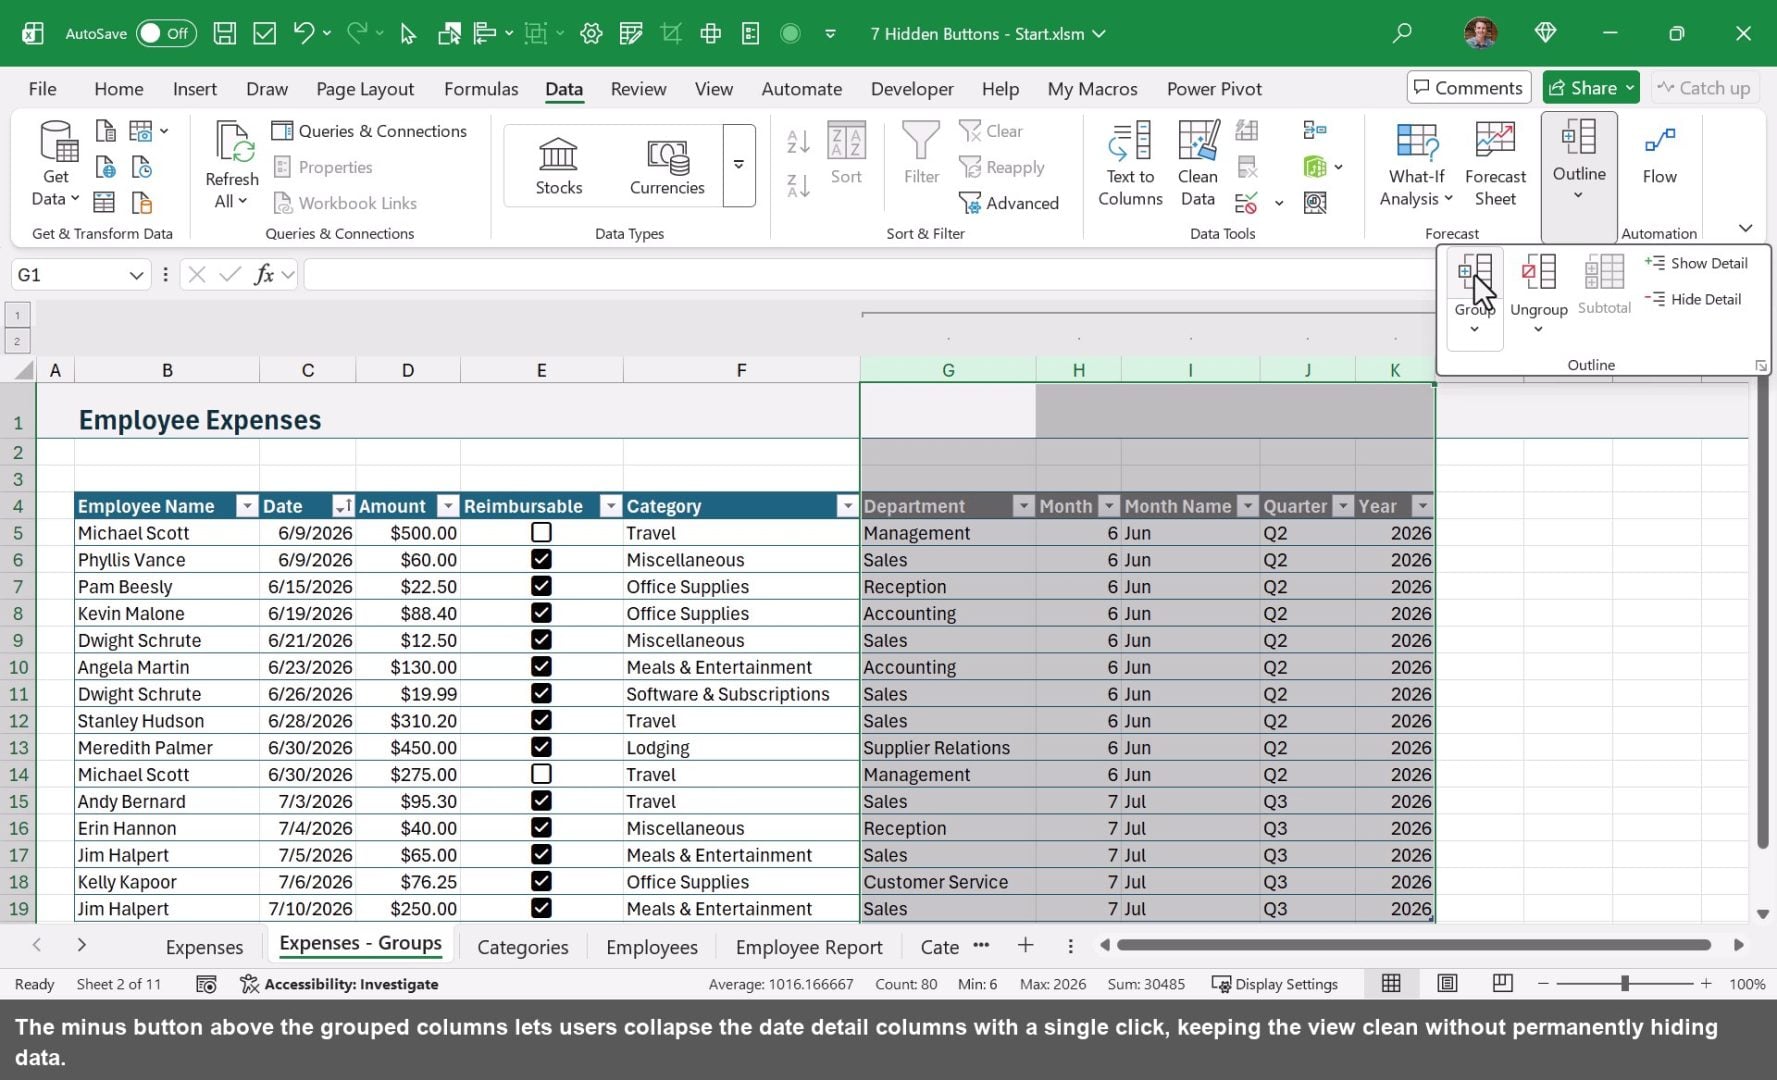Click the zoom in plus button
1777x1080 pixels.
coord(1706,984)
